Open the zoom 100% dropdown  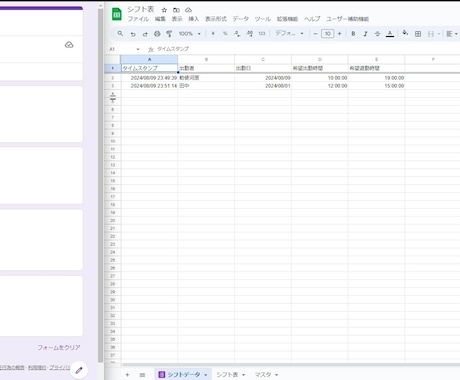[x=190, y=34]
